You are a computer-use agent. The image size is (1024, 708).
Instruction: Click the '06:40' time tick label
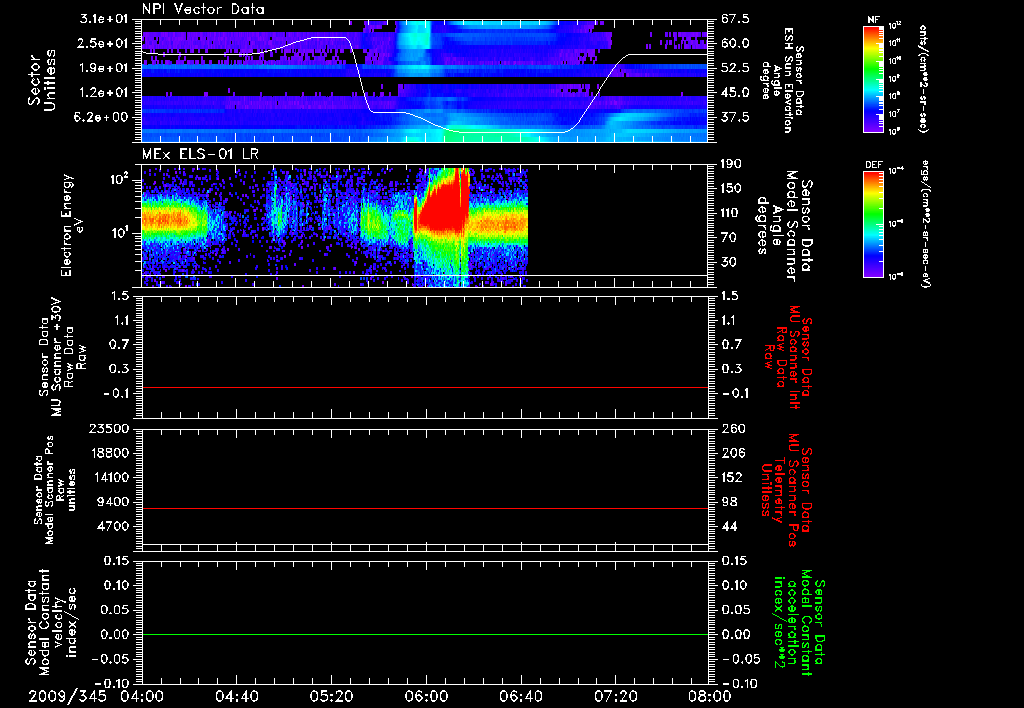click(x=520, y=696)
